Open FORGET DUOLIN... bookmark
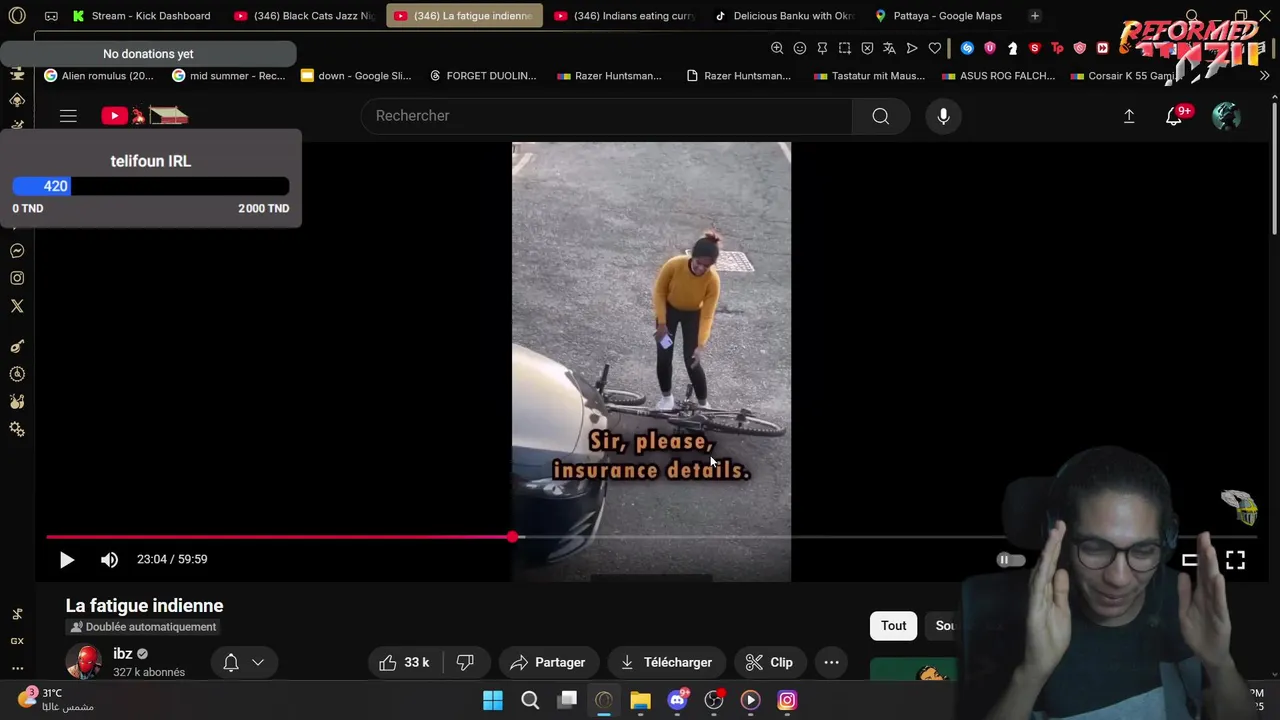Viewport: 1280px width, 720px height. click(483, 76)
